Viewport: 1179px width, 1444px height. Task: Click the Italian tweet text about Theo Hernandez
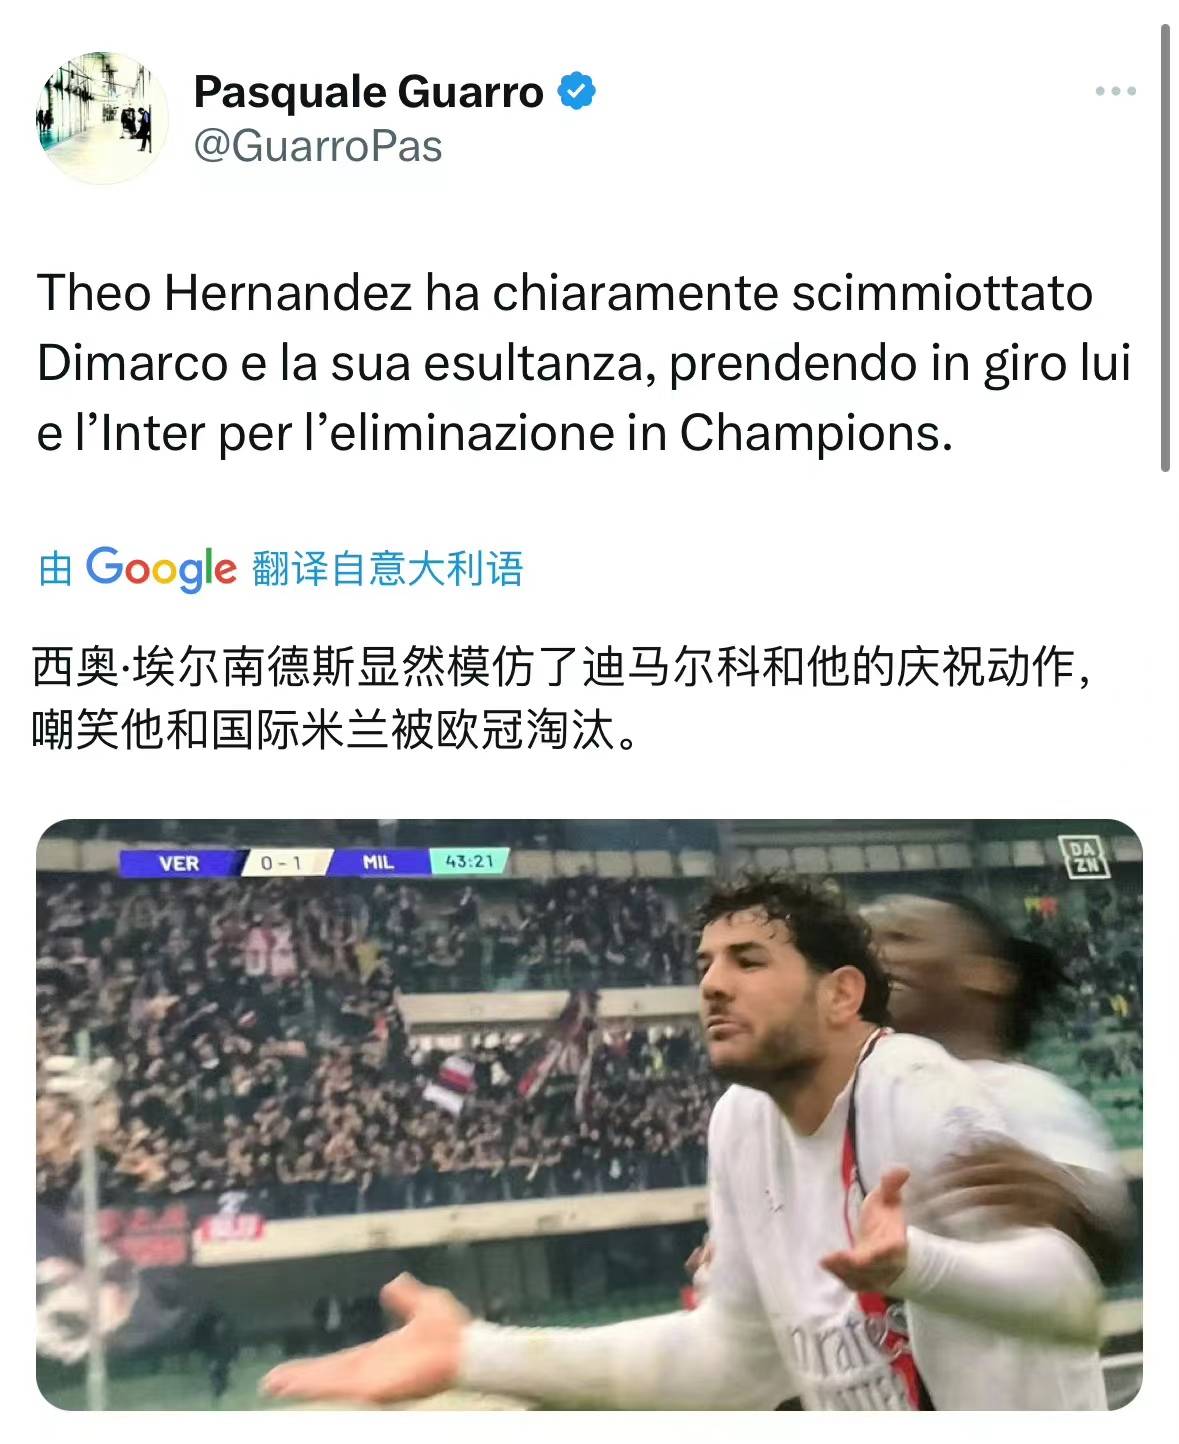coord(584,363)
